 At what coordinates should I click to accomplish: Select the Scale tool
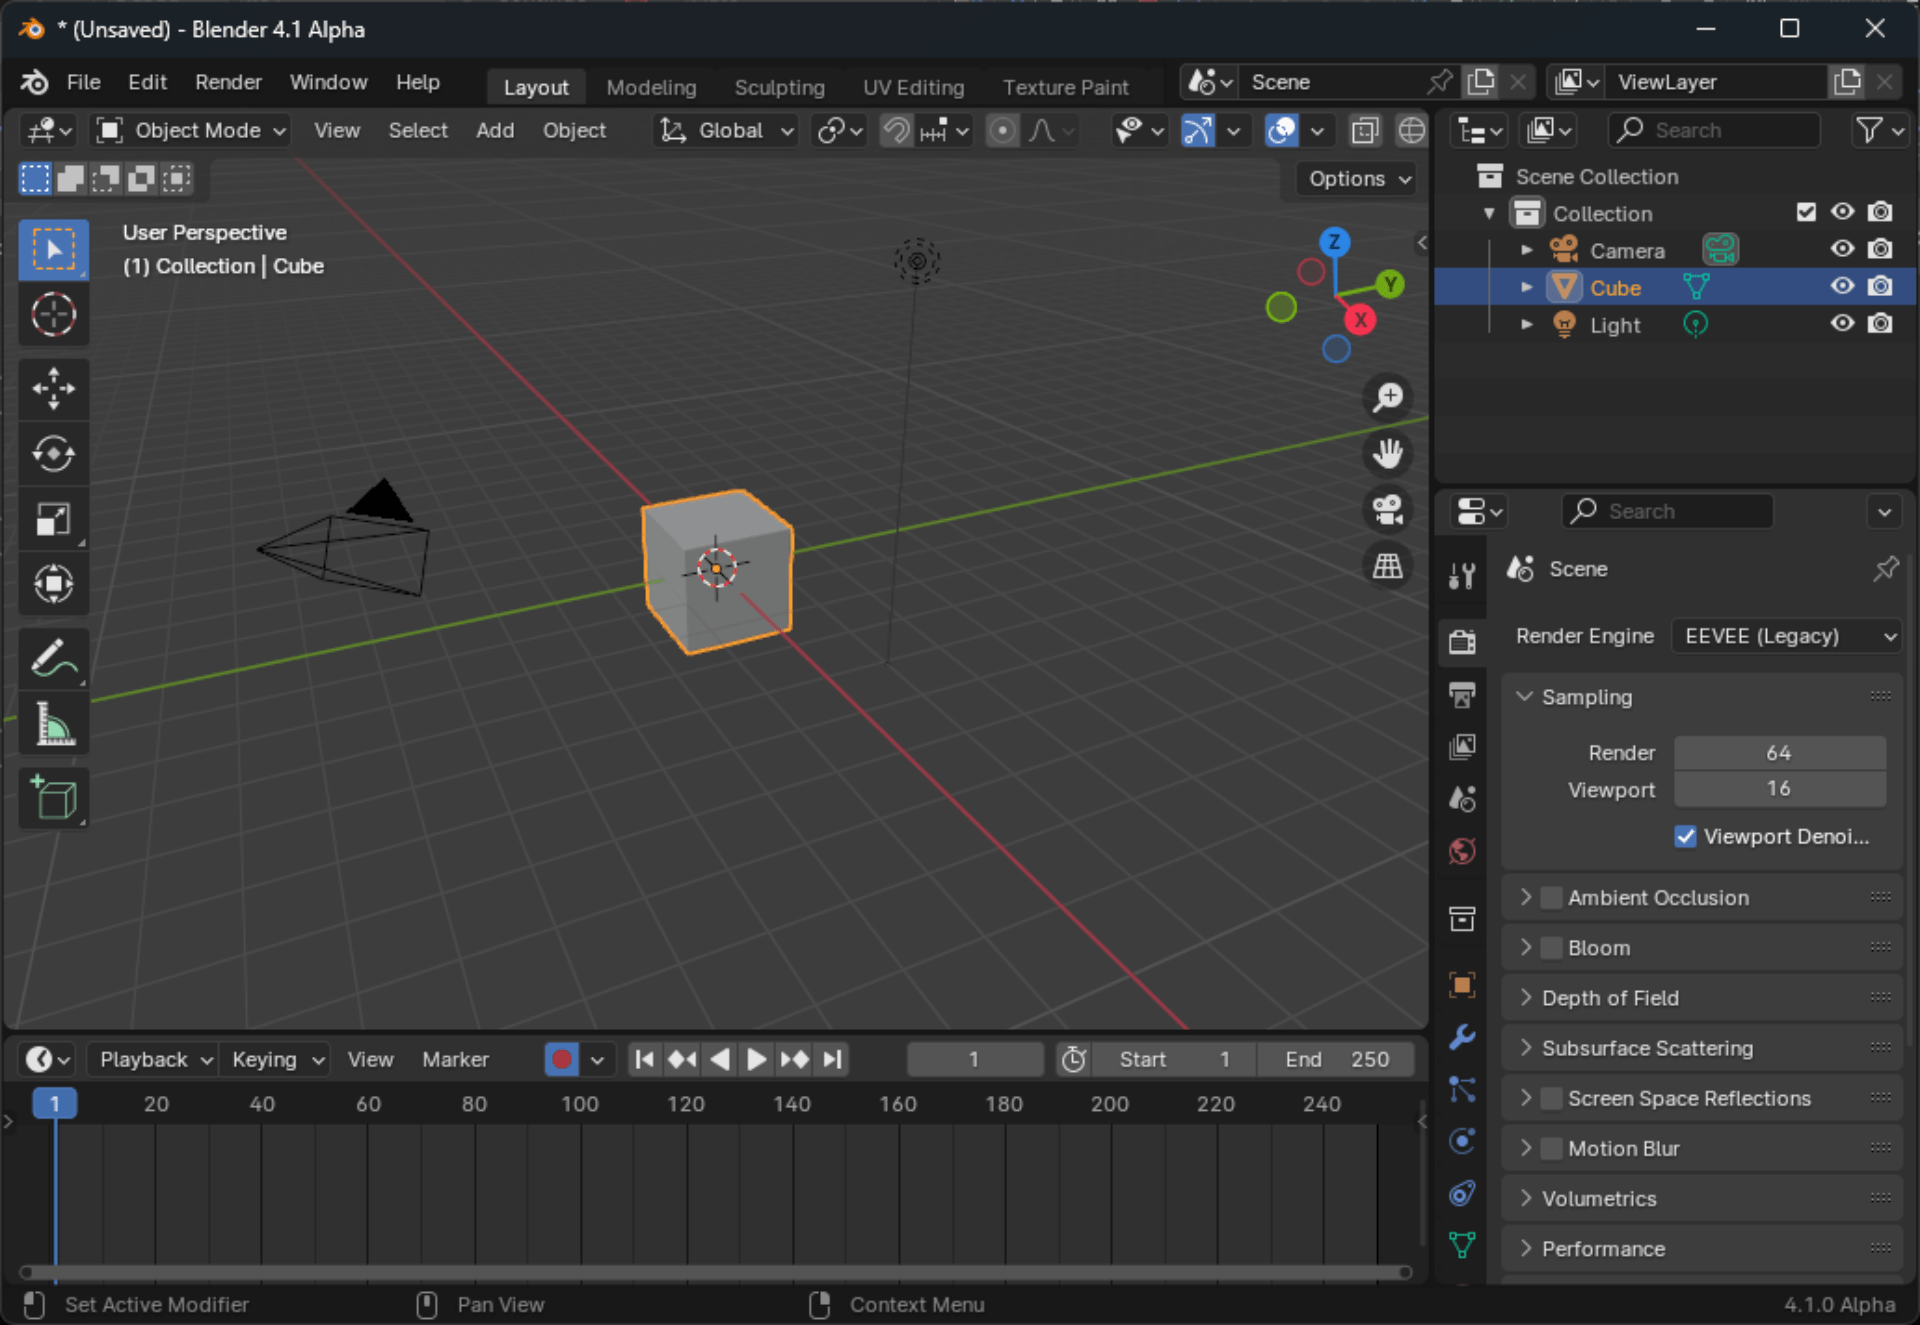(53, 519)
